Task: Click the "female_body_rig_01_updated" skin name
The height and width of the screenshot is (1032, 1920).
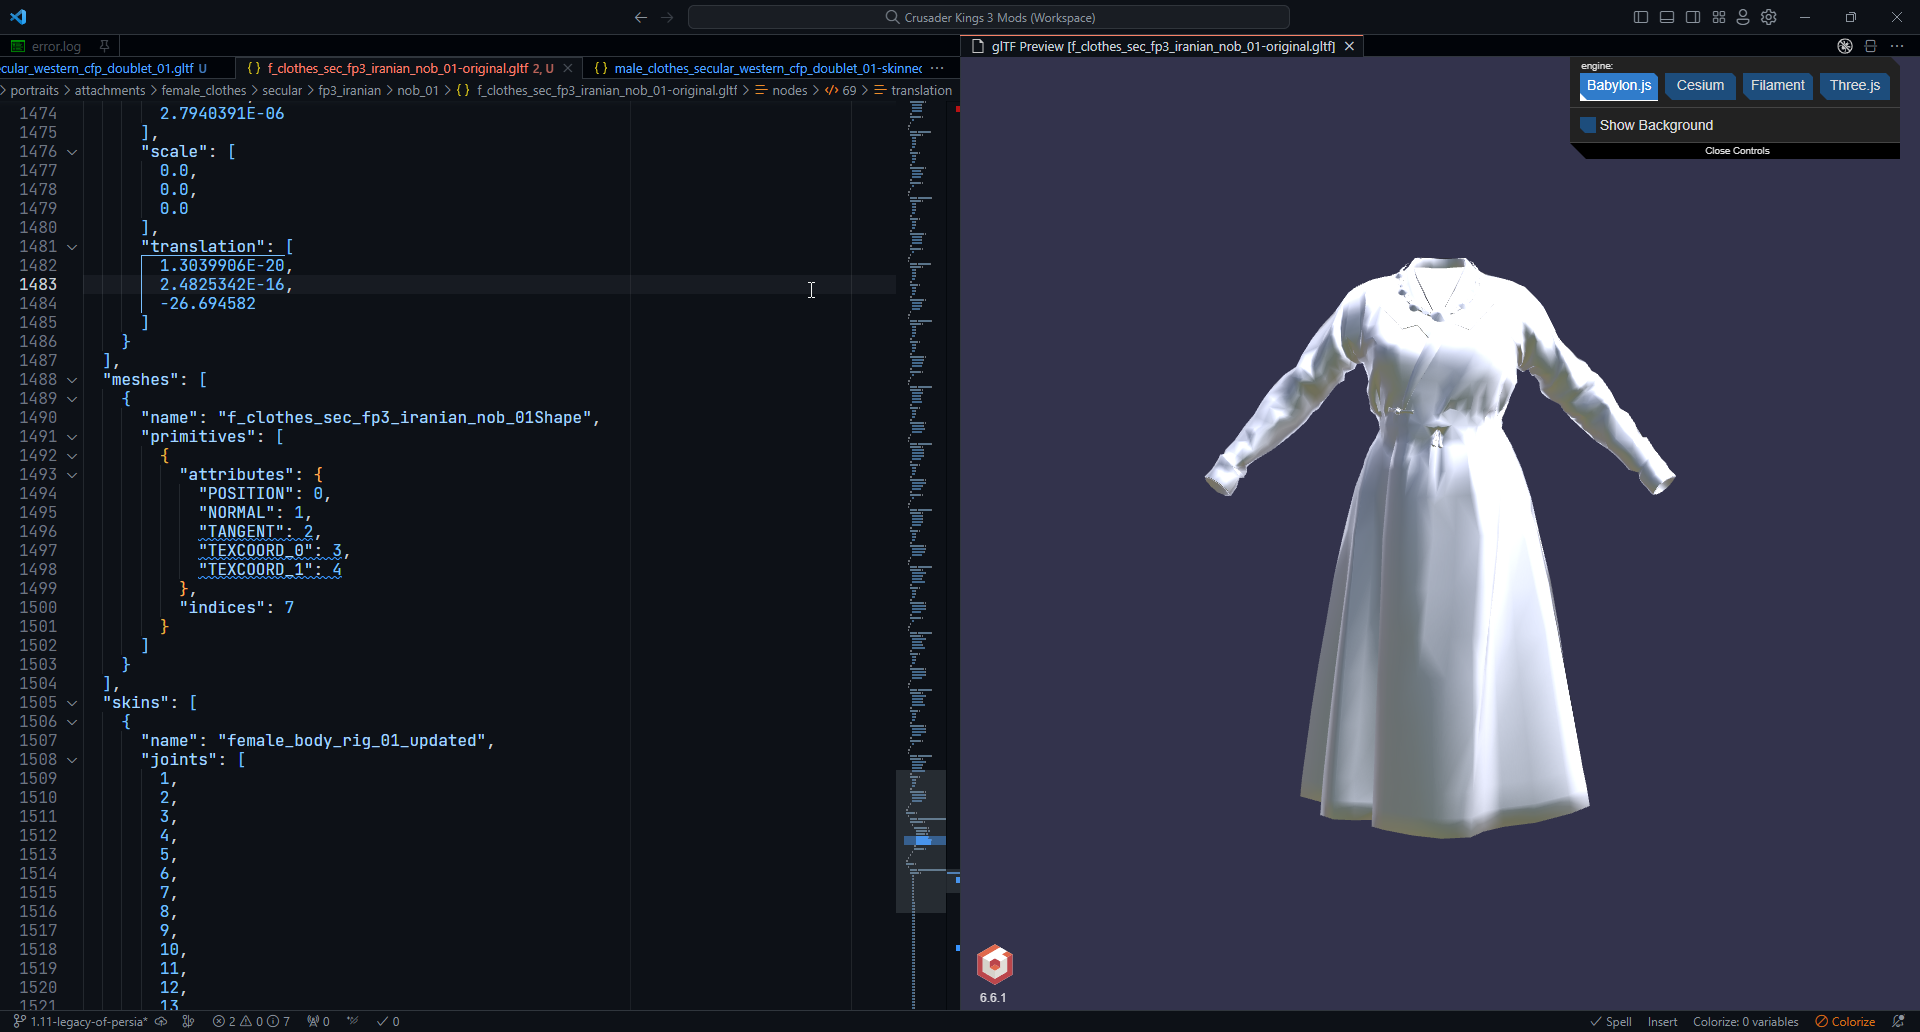Action: (x=351, y=741)
